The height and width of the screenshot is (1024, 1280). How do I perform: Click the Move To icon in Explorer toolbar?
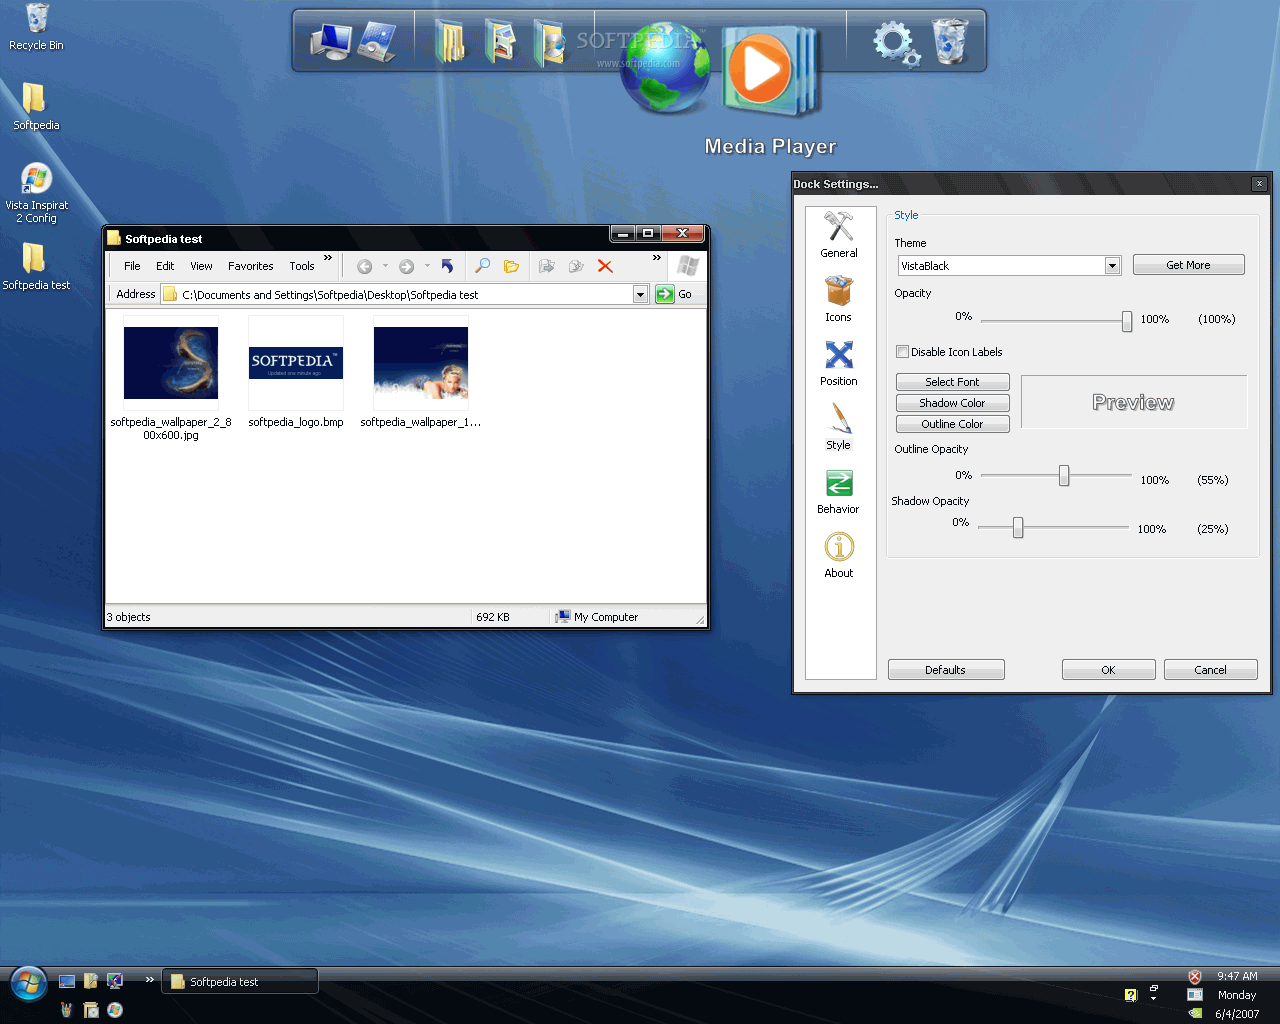546,266
